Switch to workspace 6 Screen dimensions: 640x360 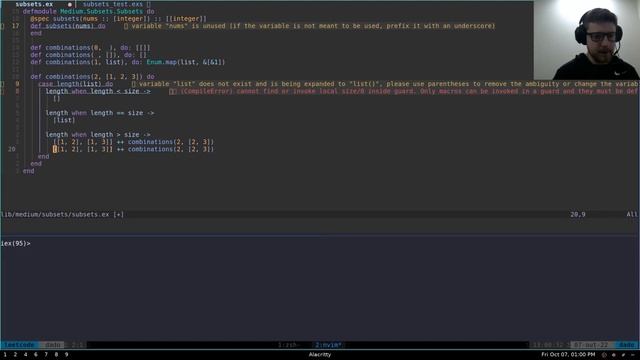pos(36,355)
